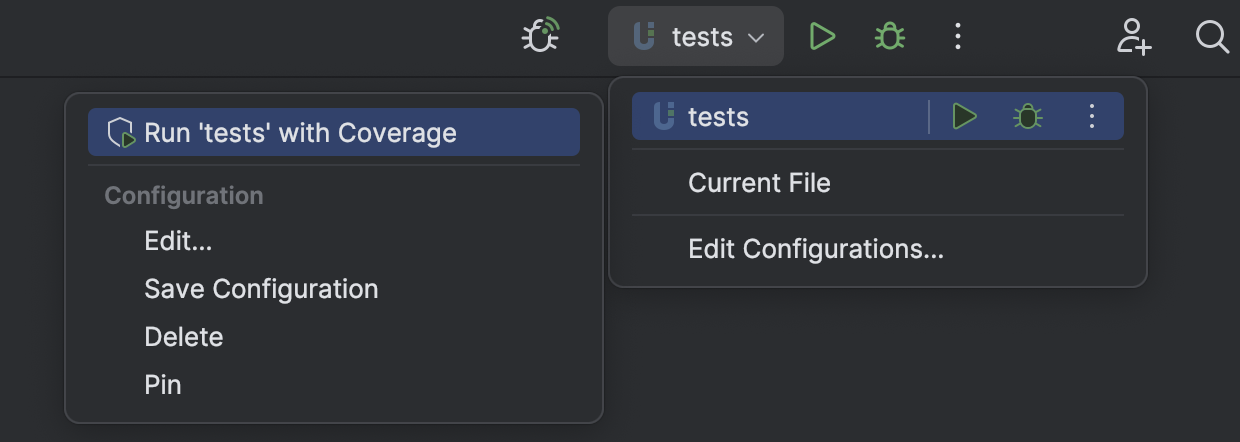
Task: Click the chevron arrow next to tests
Action: tap(756, 38)
